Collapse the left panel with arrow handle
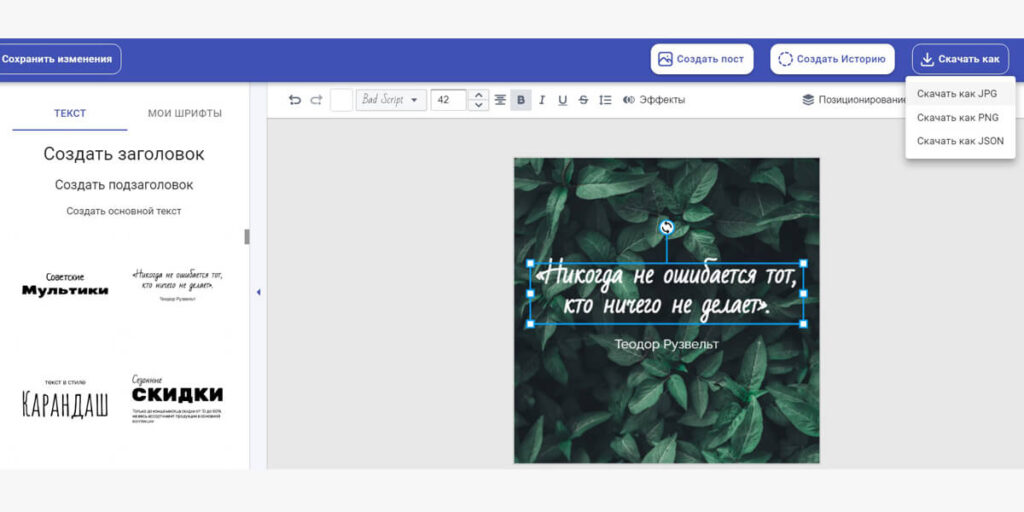 [258, 292]
